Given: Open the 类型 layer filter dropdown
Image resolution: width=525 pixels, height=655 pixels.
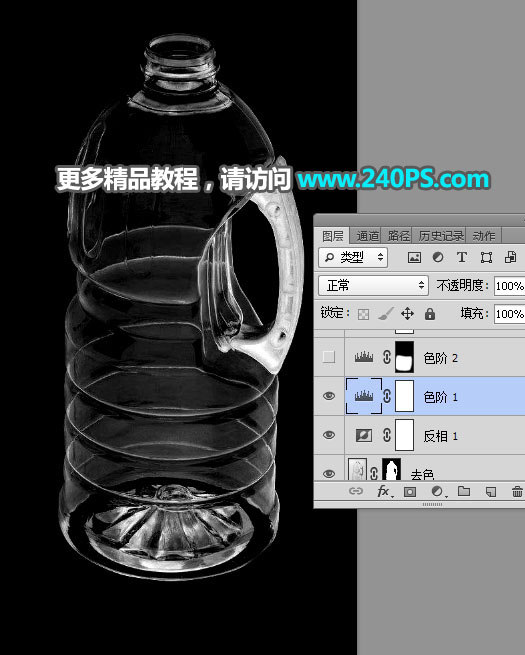Looking at the screenshot, I should pyautogui.click(x=353, y=257).
